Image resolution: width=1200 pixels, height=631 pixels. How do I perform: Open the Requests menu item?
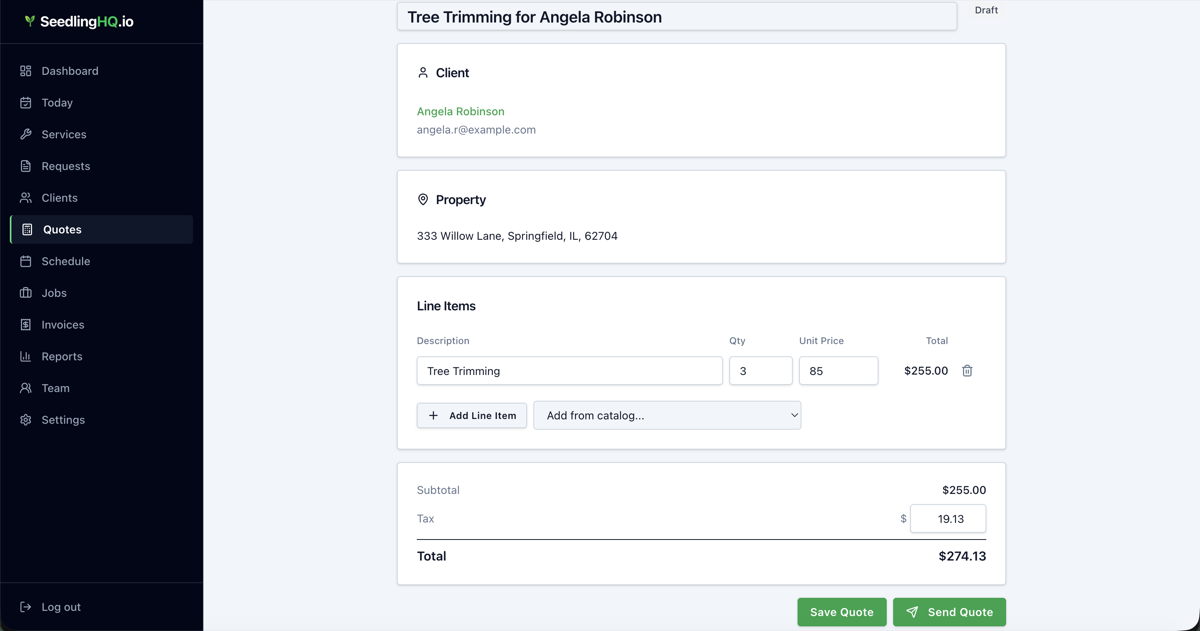click(65, 166)
